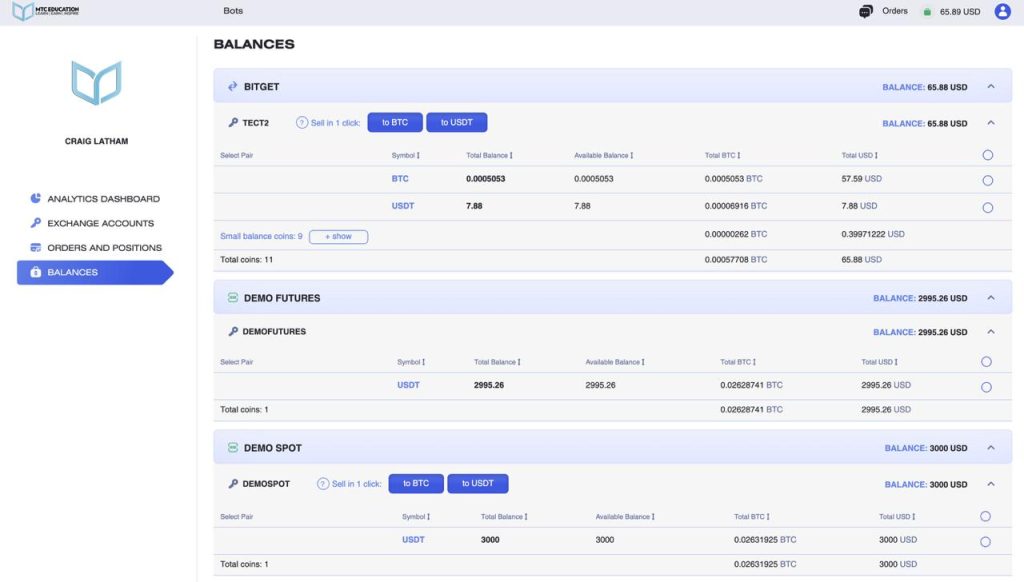Show the small balance coins

[x=338, y=237]
